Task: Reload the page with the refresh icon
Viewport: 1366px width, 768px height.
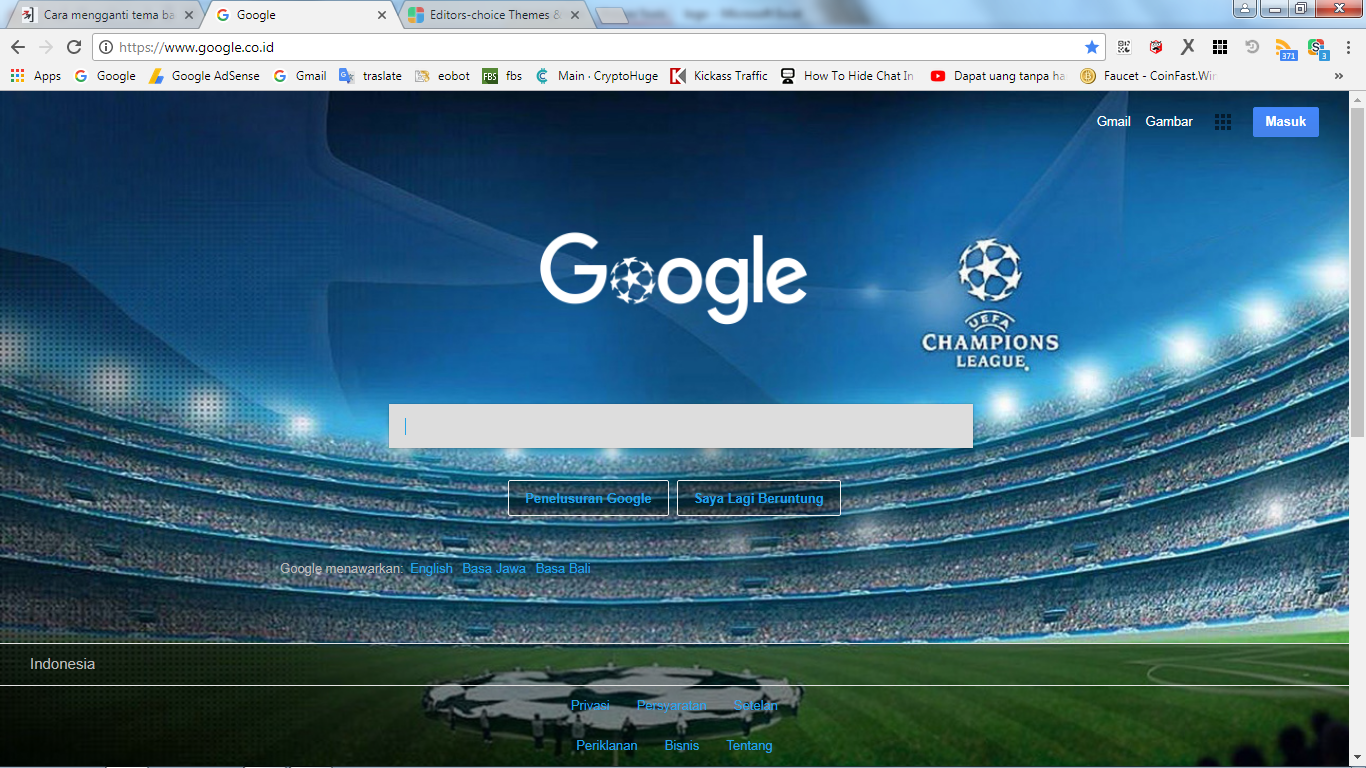Action: (74, 47)
